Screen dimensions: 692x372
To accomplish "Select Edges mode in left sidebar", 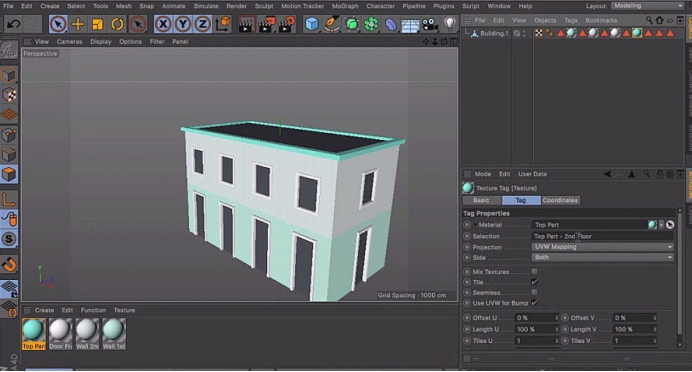I will 9,154.
